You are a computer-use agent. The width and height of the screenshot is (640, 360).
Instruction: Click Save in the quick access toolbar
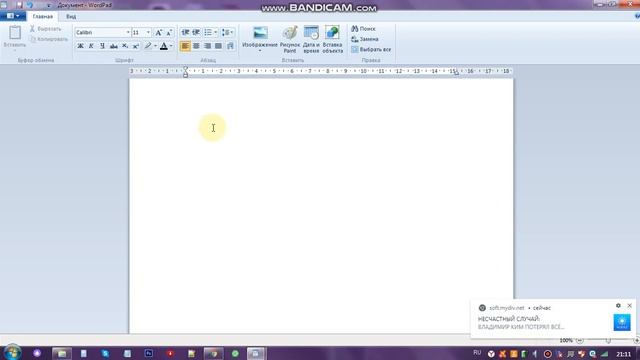(19, 5)
